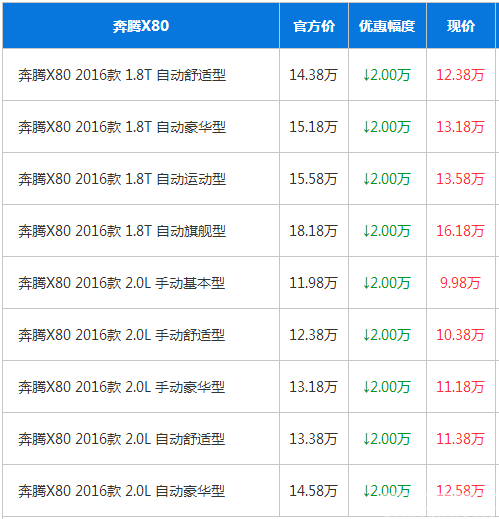Select the 2.0L 自动舒适型 model name
Image resolution: width=499 pixels, height=519 pixels.
click(122, 439)
